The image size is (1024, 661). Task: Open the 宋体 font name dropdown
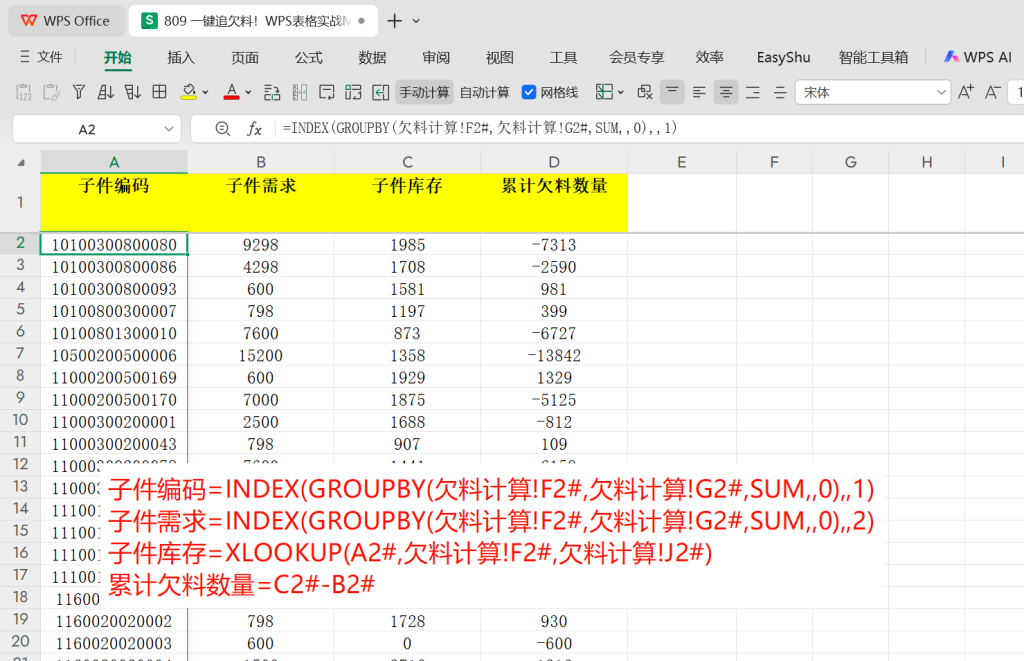pyautogui.click(x=941, y=92)
